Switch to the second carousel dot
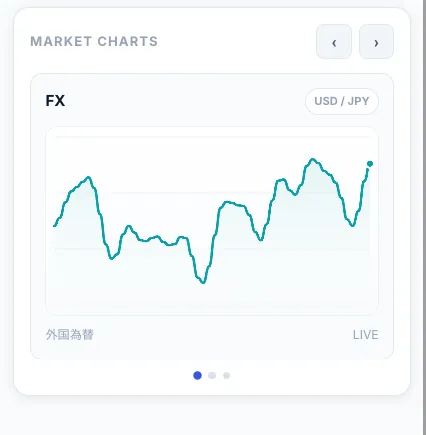 pos(212,376)
